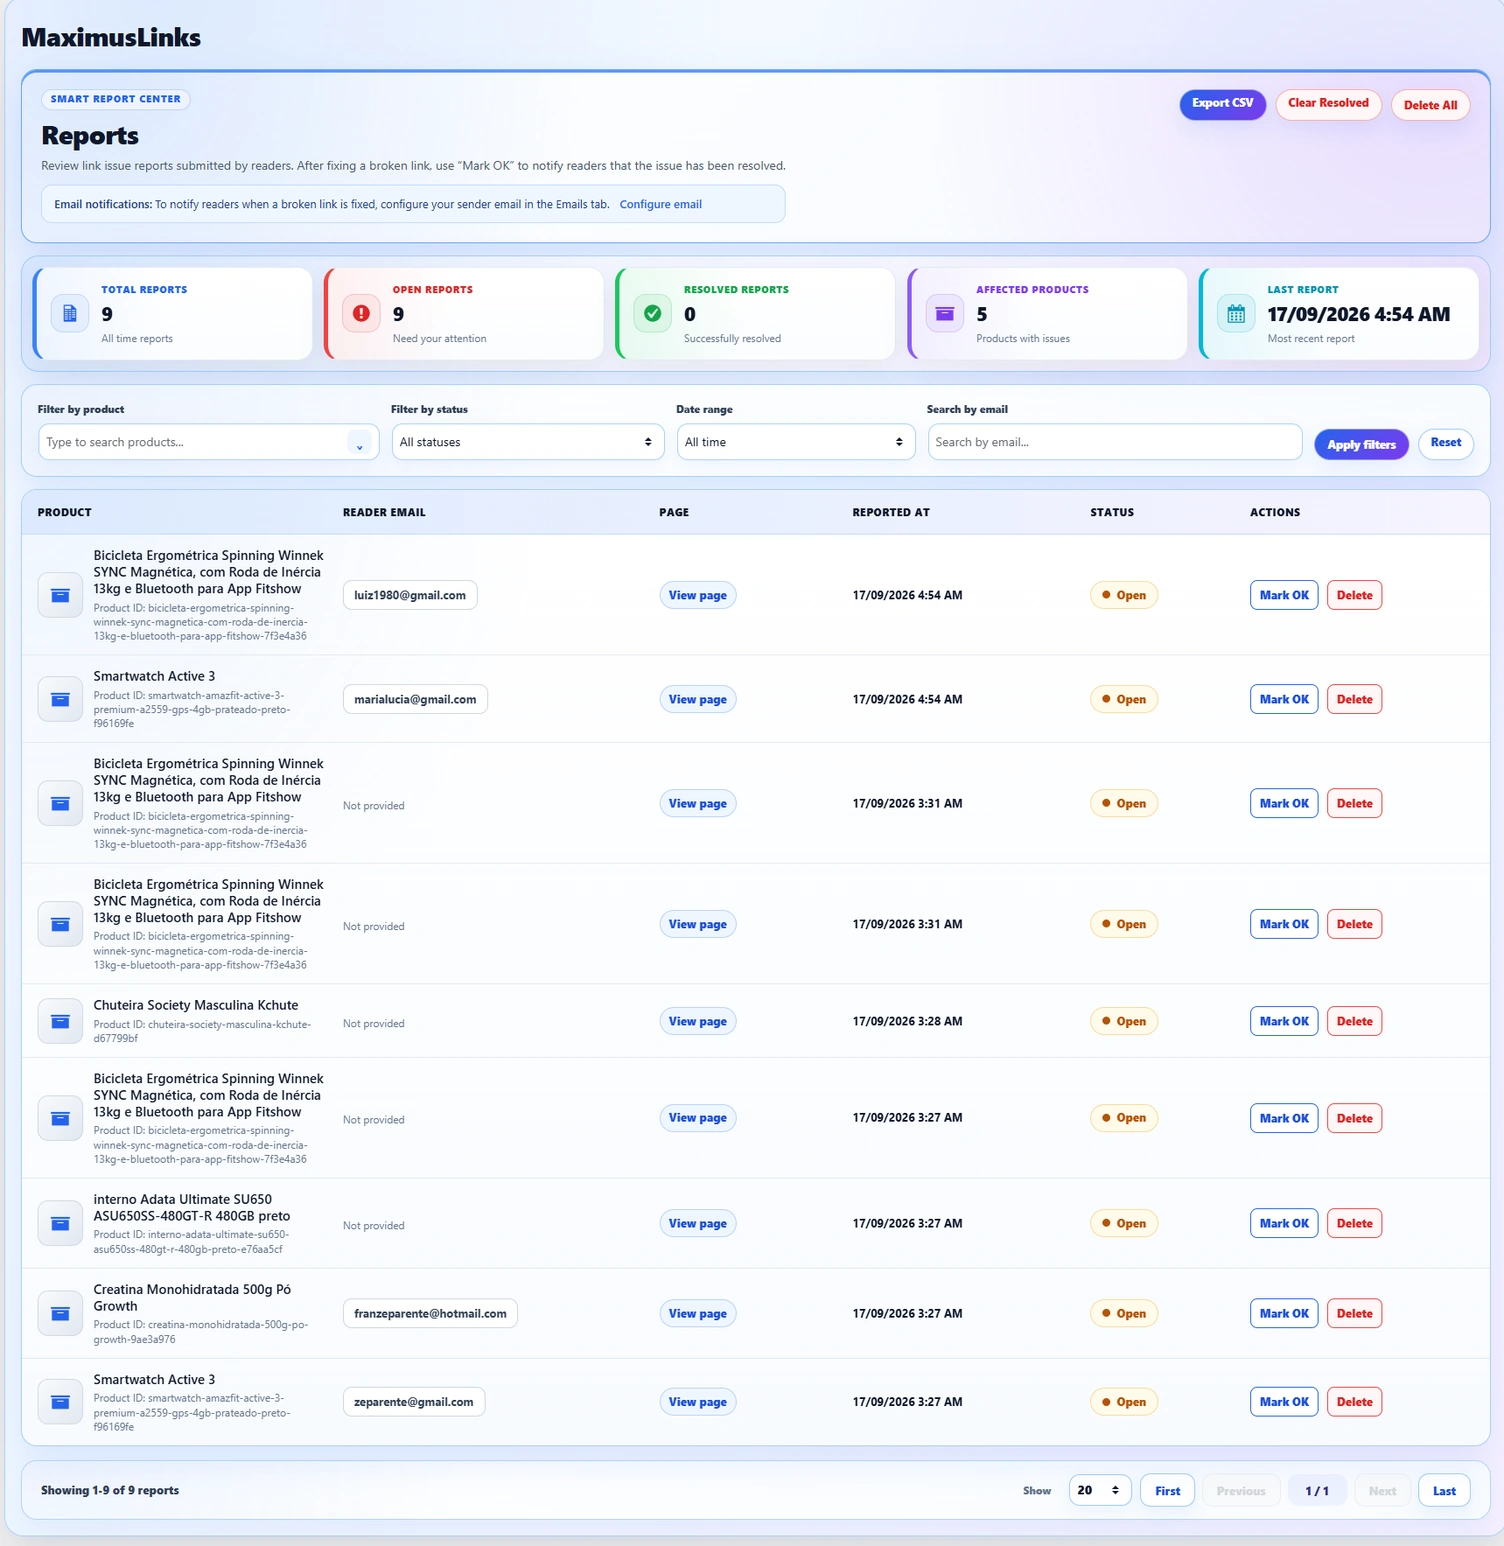1504x1546 pixels.
Task: Click the Open Reports red alert icon
Action: click(x=361, y=313)
